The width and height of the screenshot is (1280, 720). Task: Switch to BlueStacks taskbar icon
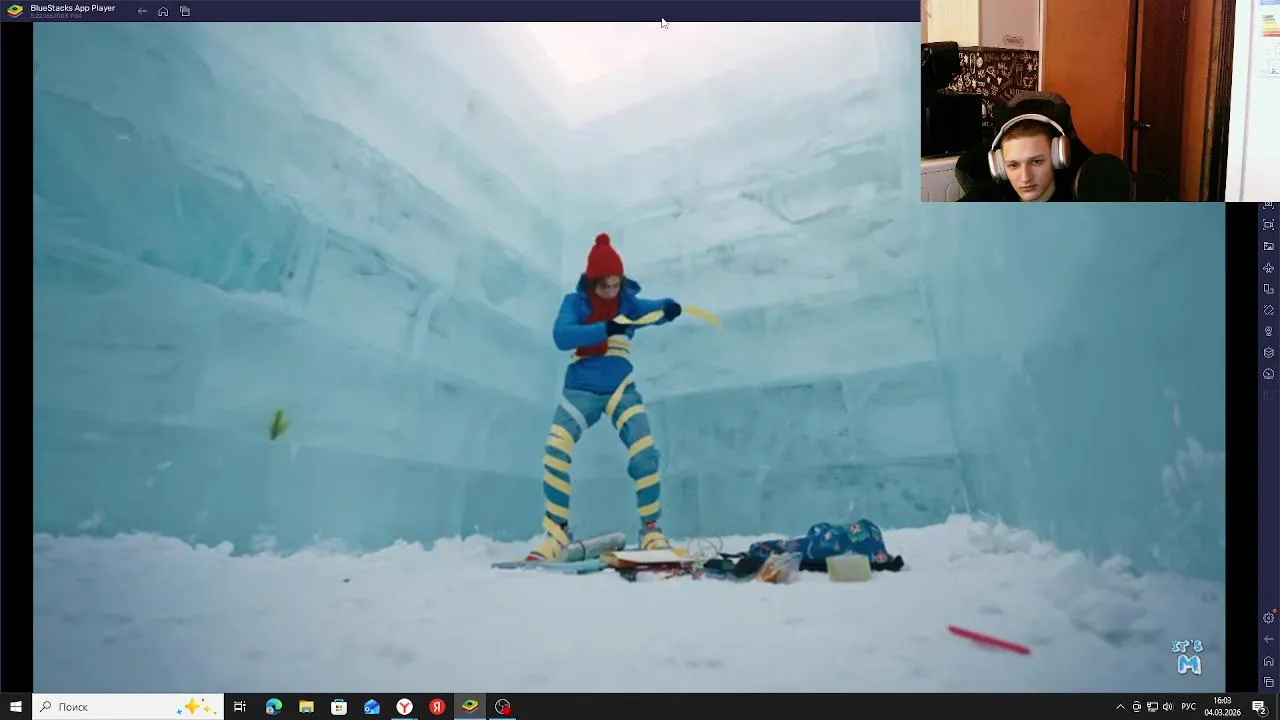[x=470, y=707]
